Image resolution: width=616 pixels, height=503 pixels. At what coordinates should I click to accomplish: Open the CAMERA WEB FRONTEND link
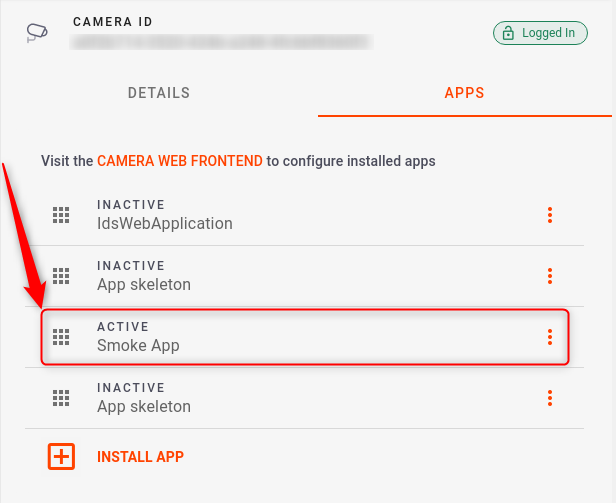click(x=180, y=161)
